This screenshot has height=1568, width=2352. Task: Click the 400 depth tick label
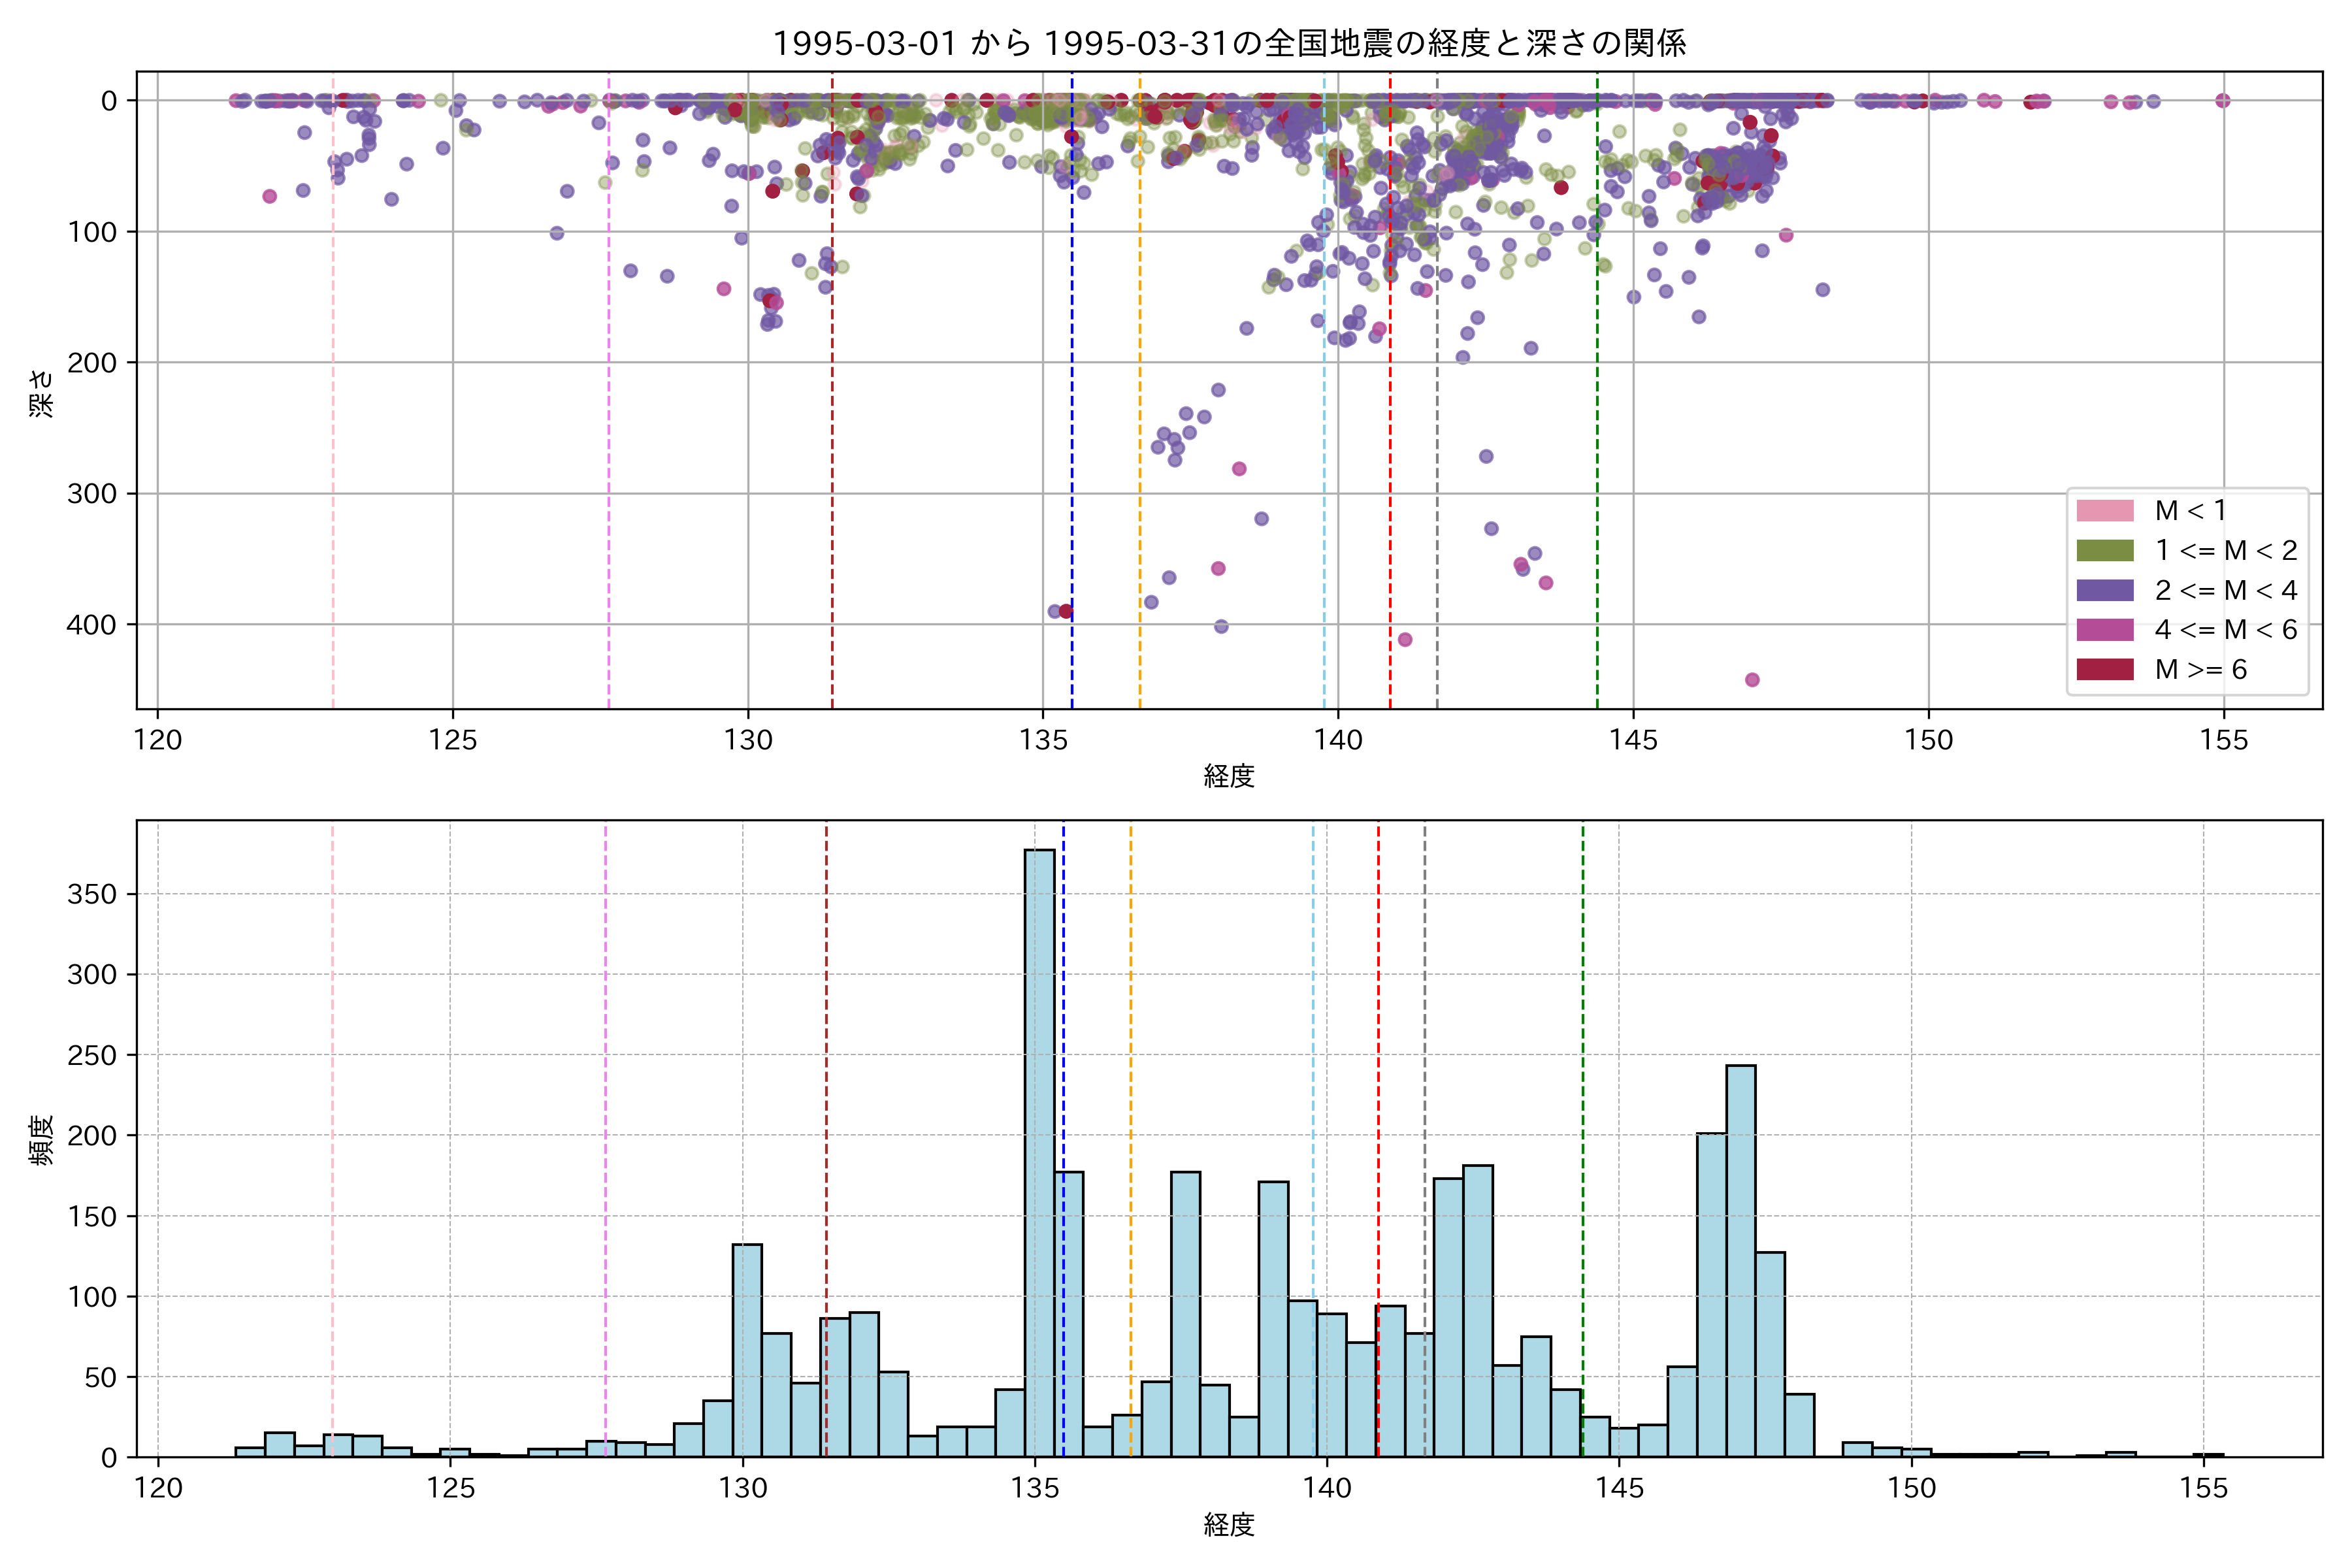coord(91,625)
